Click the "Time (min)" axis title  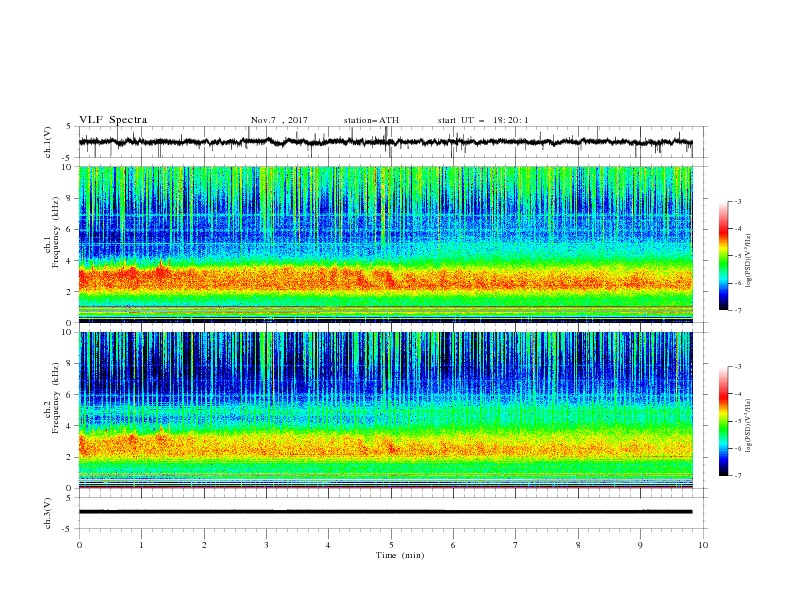click(400, 555)
